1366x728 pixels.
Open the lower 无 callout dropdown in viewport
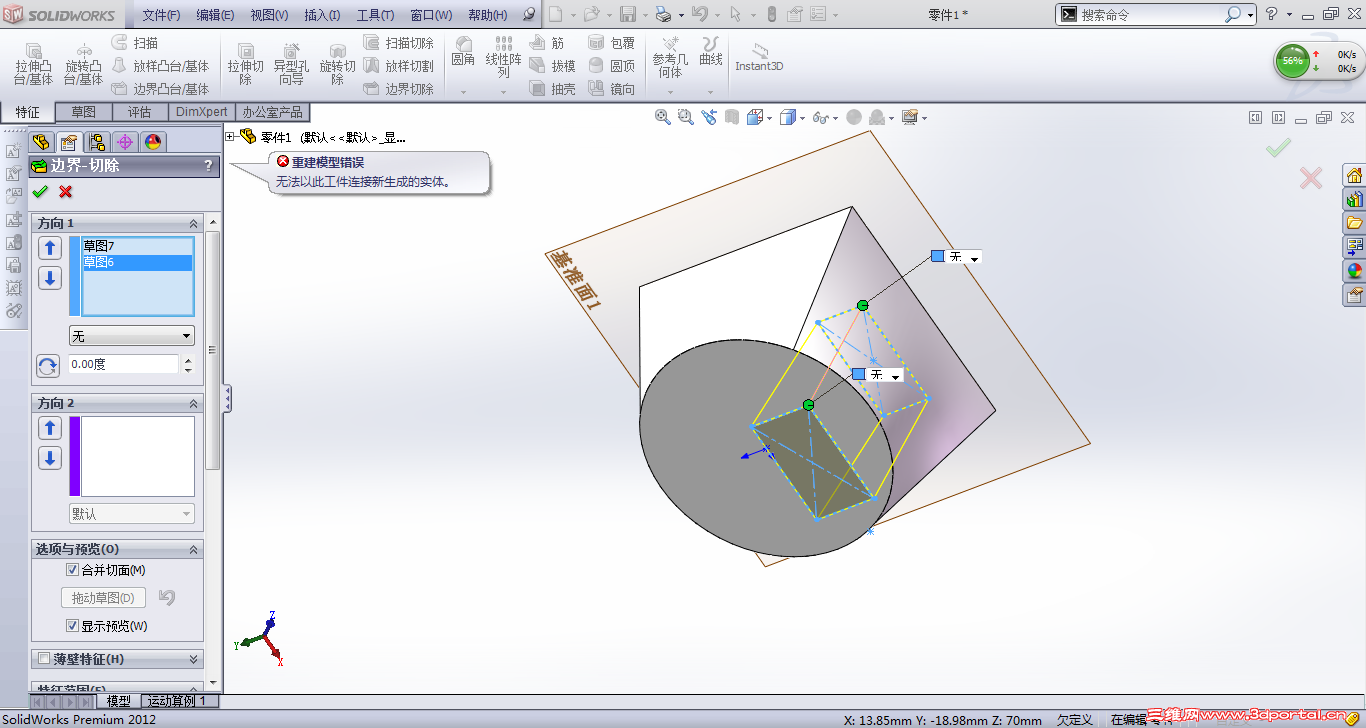[x=895, y=376]
